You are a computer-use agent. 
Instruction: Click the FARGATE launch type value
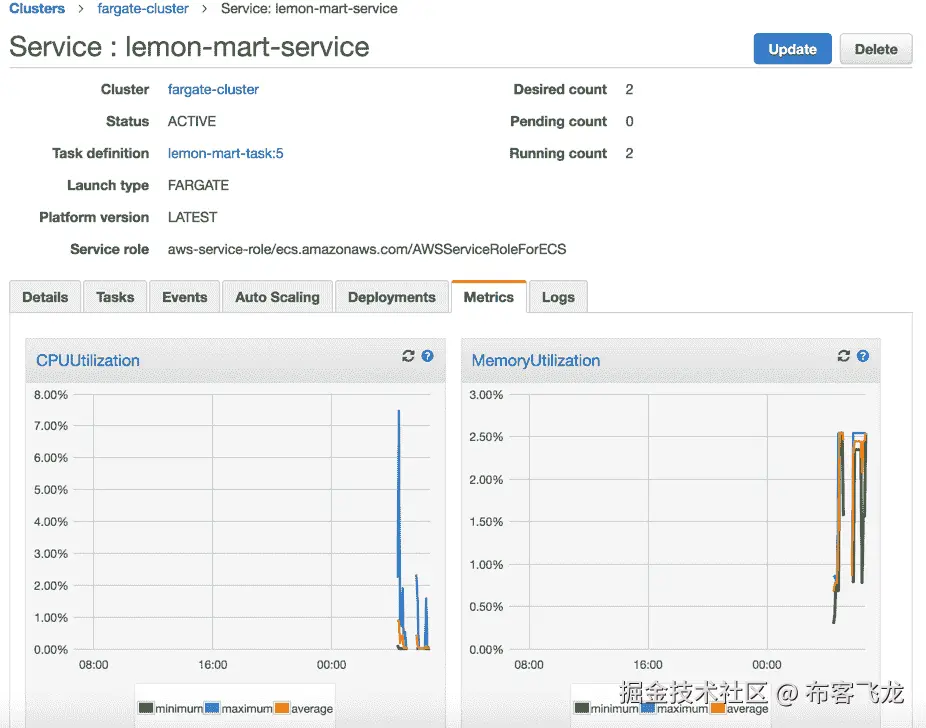[x=198, y=185]
